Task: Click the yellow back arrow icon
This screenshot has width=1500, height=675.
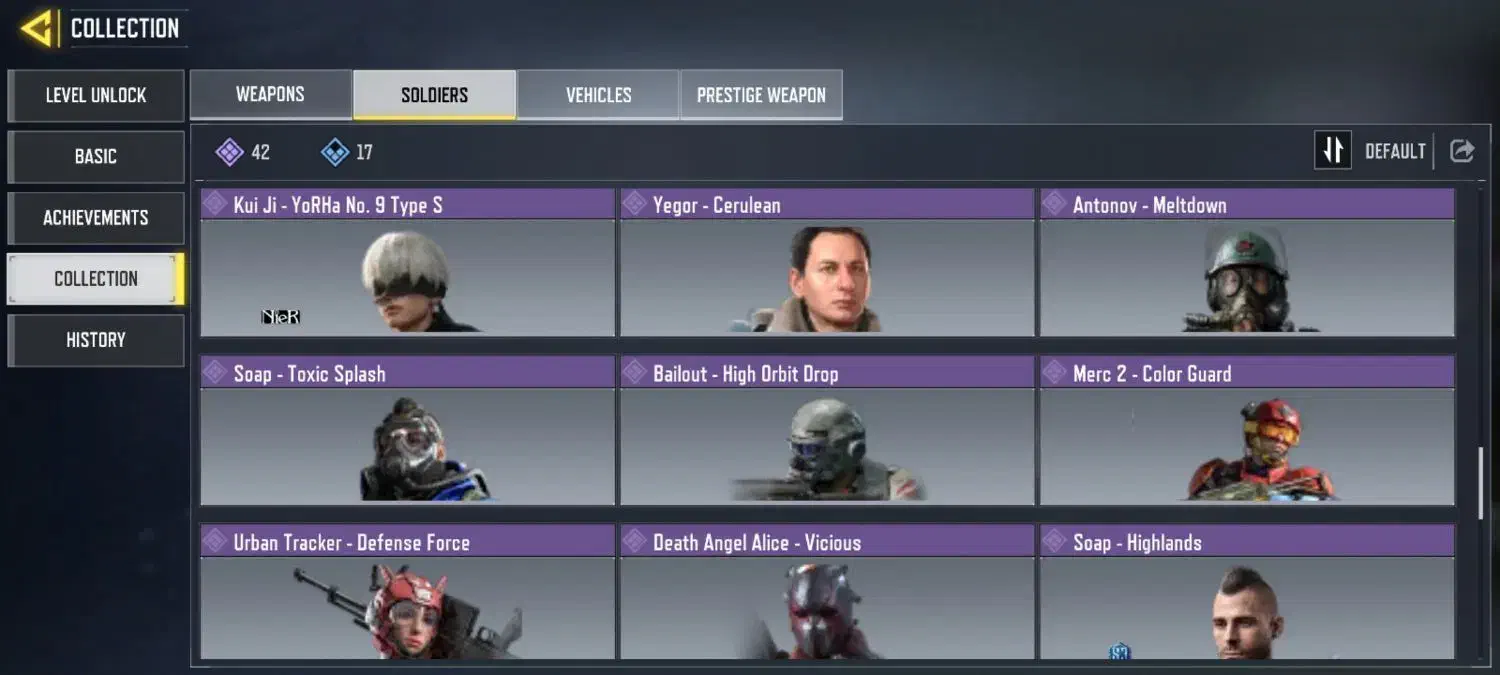Action: pyautogui.click(x=37, y=28)
